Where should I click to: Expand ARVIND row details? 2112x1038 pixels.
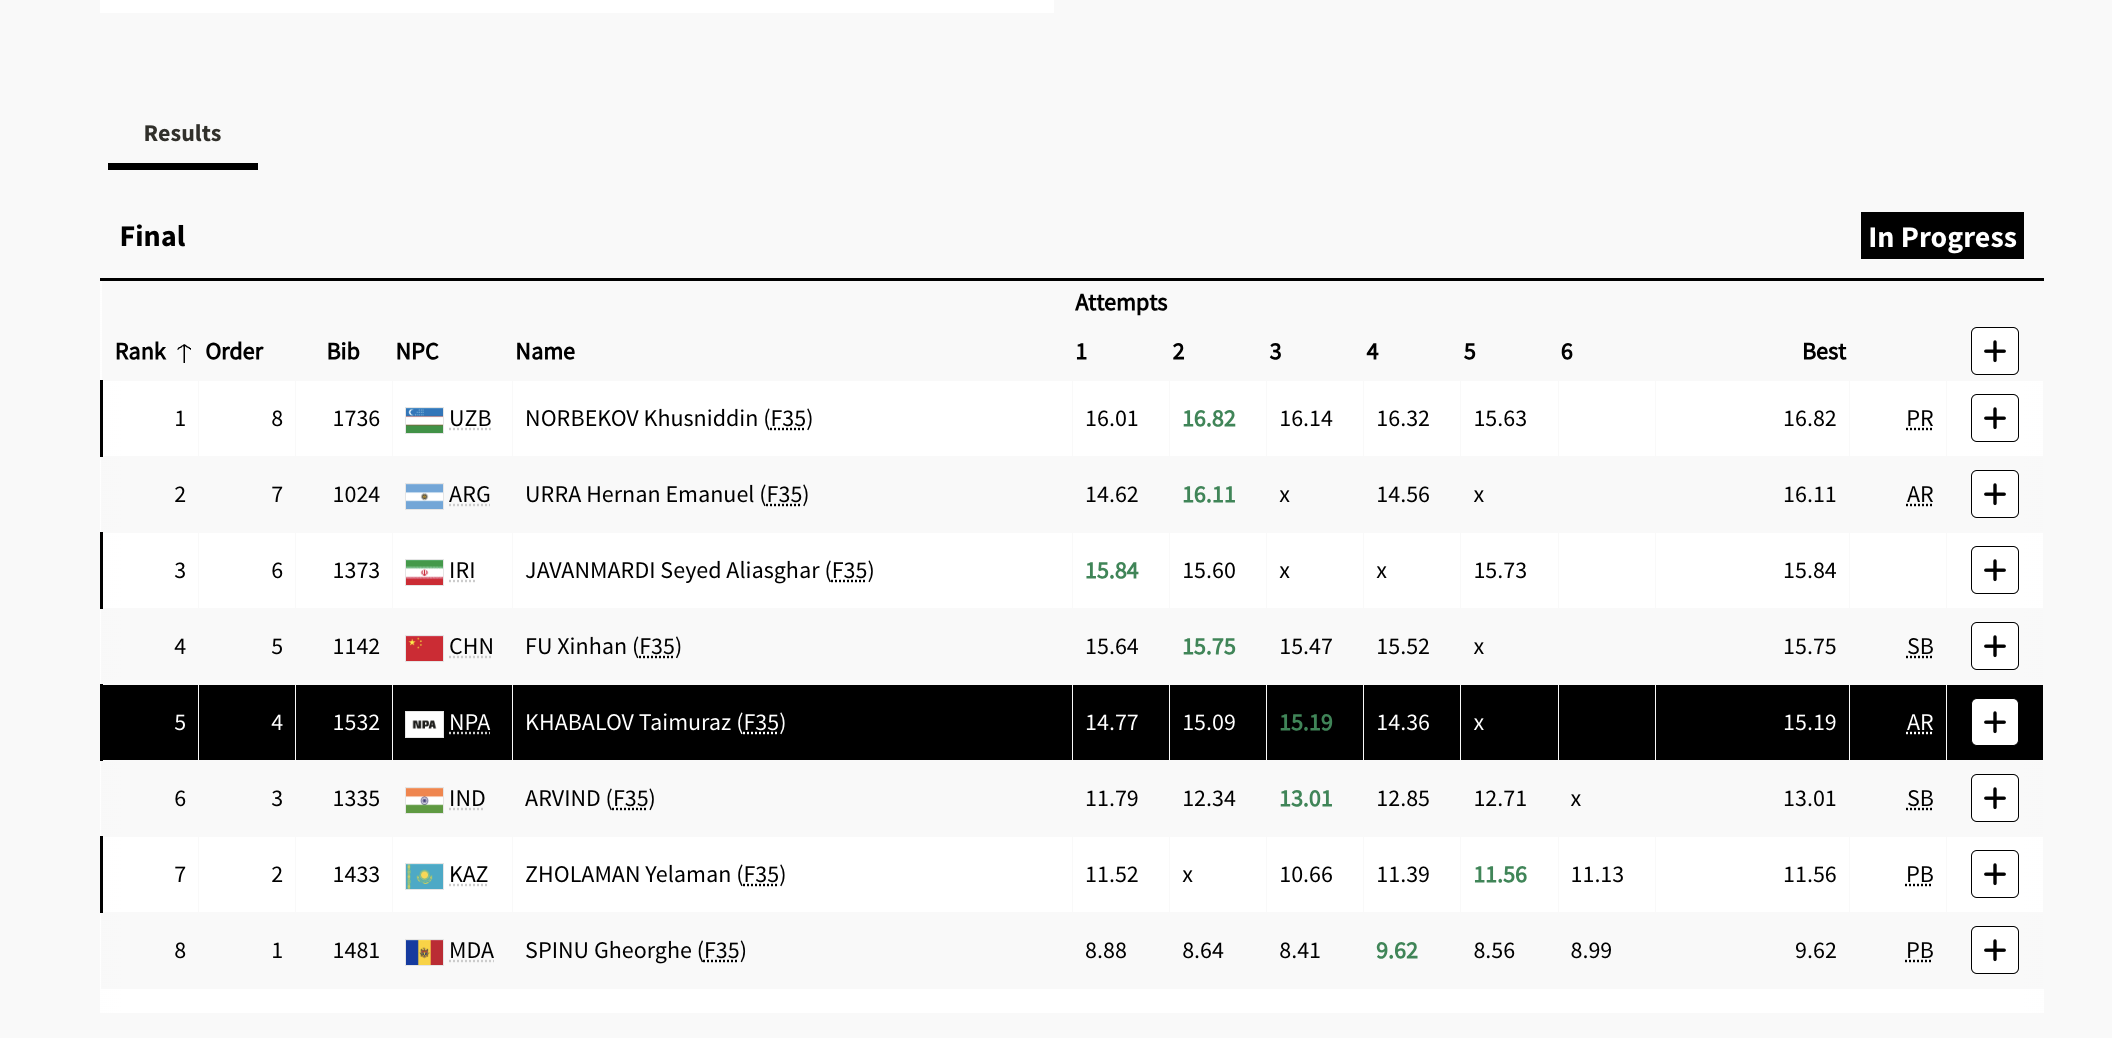pos(1994,798)
